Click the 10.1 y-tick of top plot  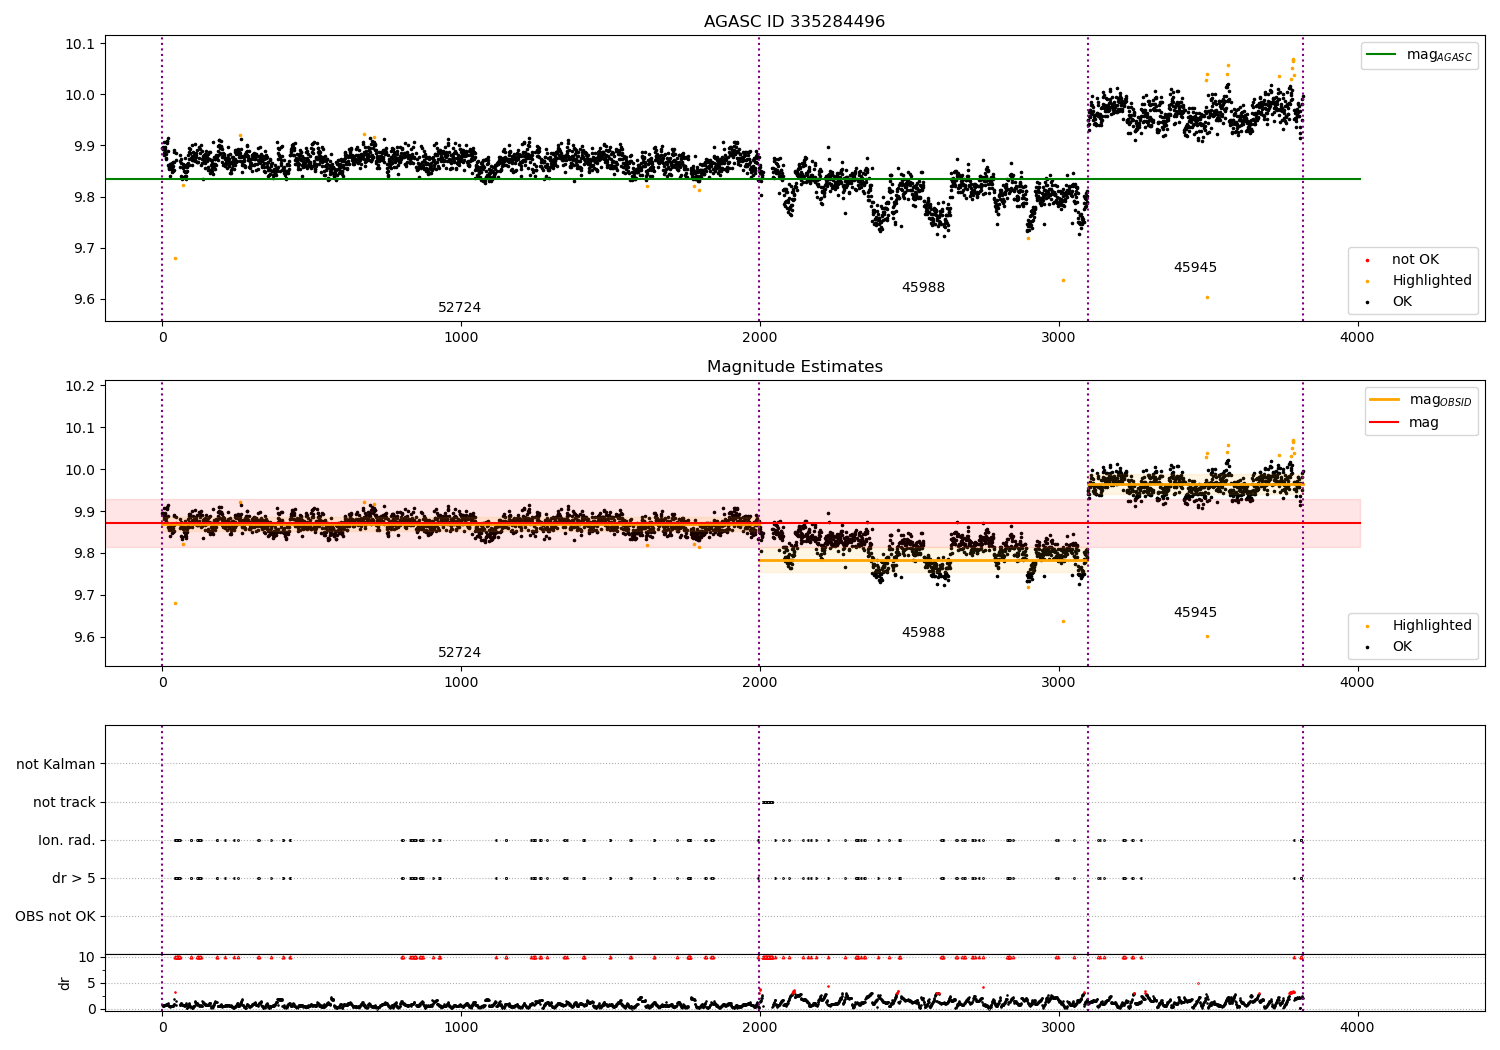point(81,44)
